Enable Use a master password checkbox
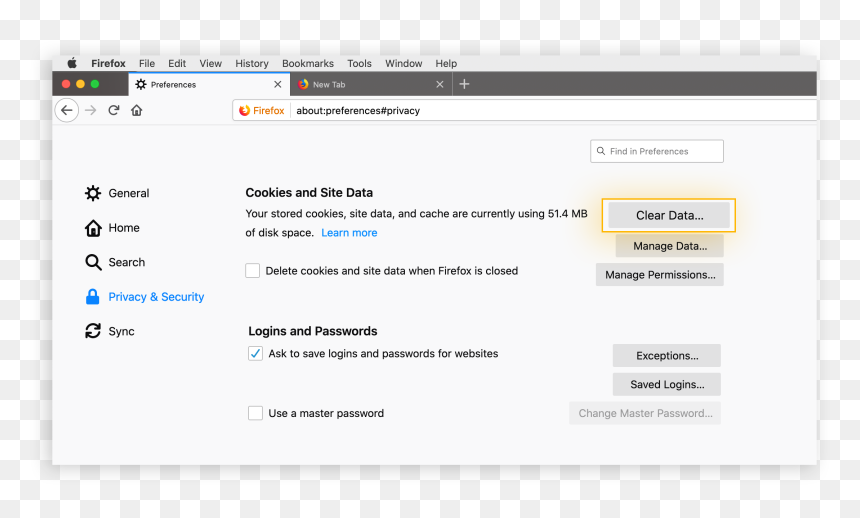Viewport: 860px width, 518px height. coord(255,413)
